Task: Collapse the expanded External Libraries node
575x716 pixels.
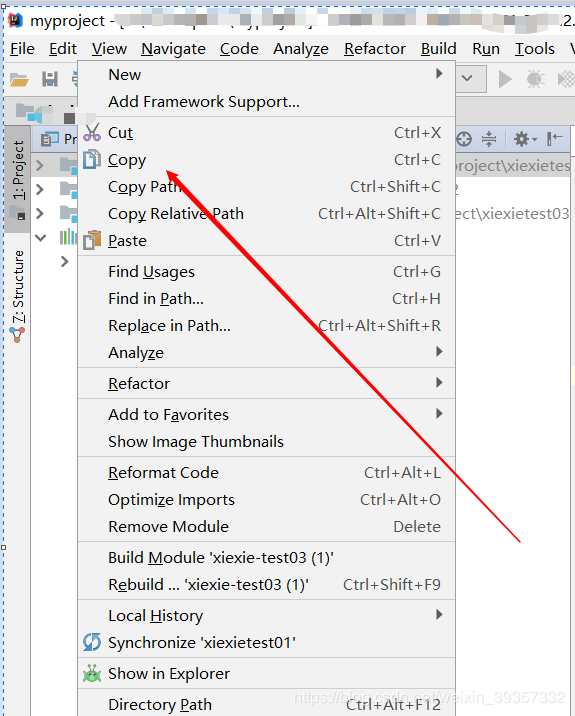Action: coord(41,237)
